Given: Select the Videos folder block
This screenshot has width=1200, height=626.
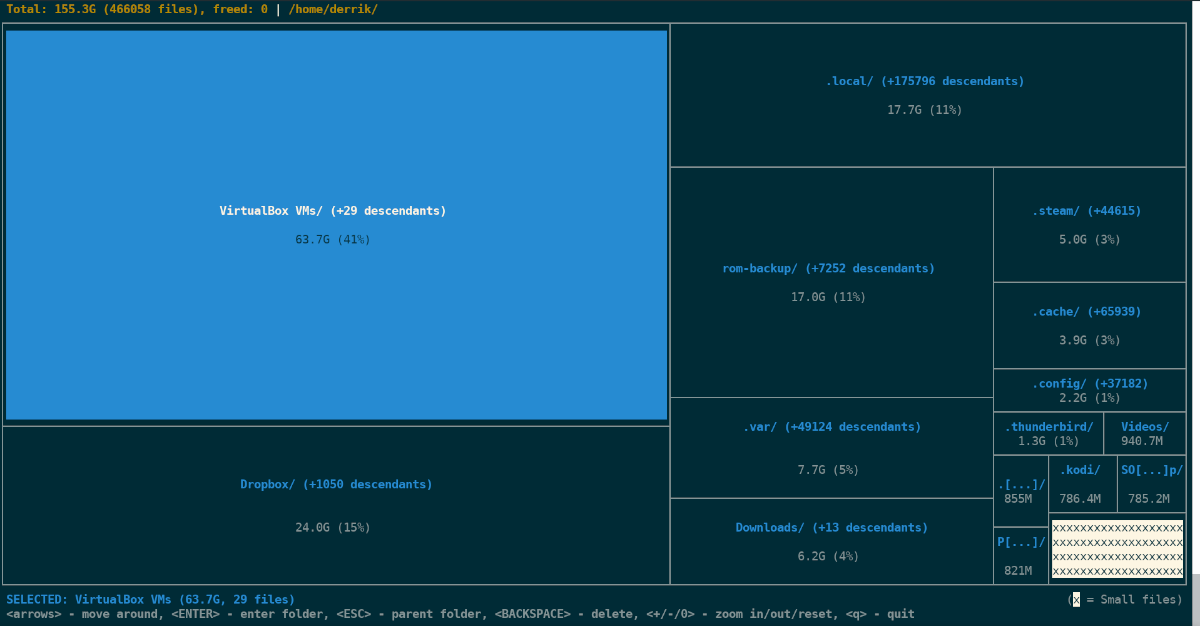Looking at the screenshot, I should click(x=1145, y=433).
